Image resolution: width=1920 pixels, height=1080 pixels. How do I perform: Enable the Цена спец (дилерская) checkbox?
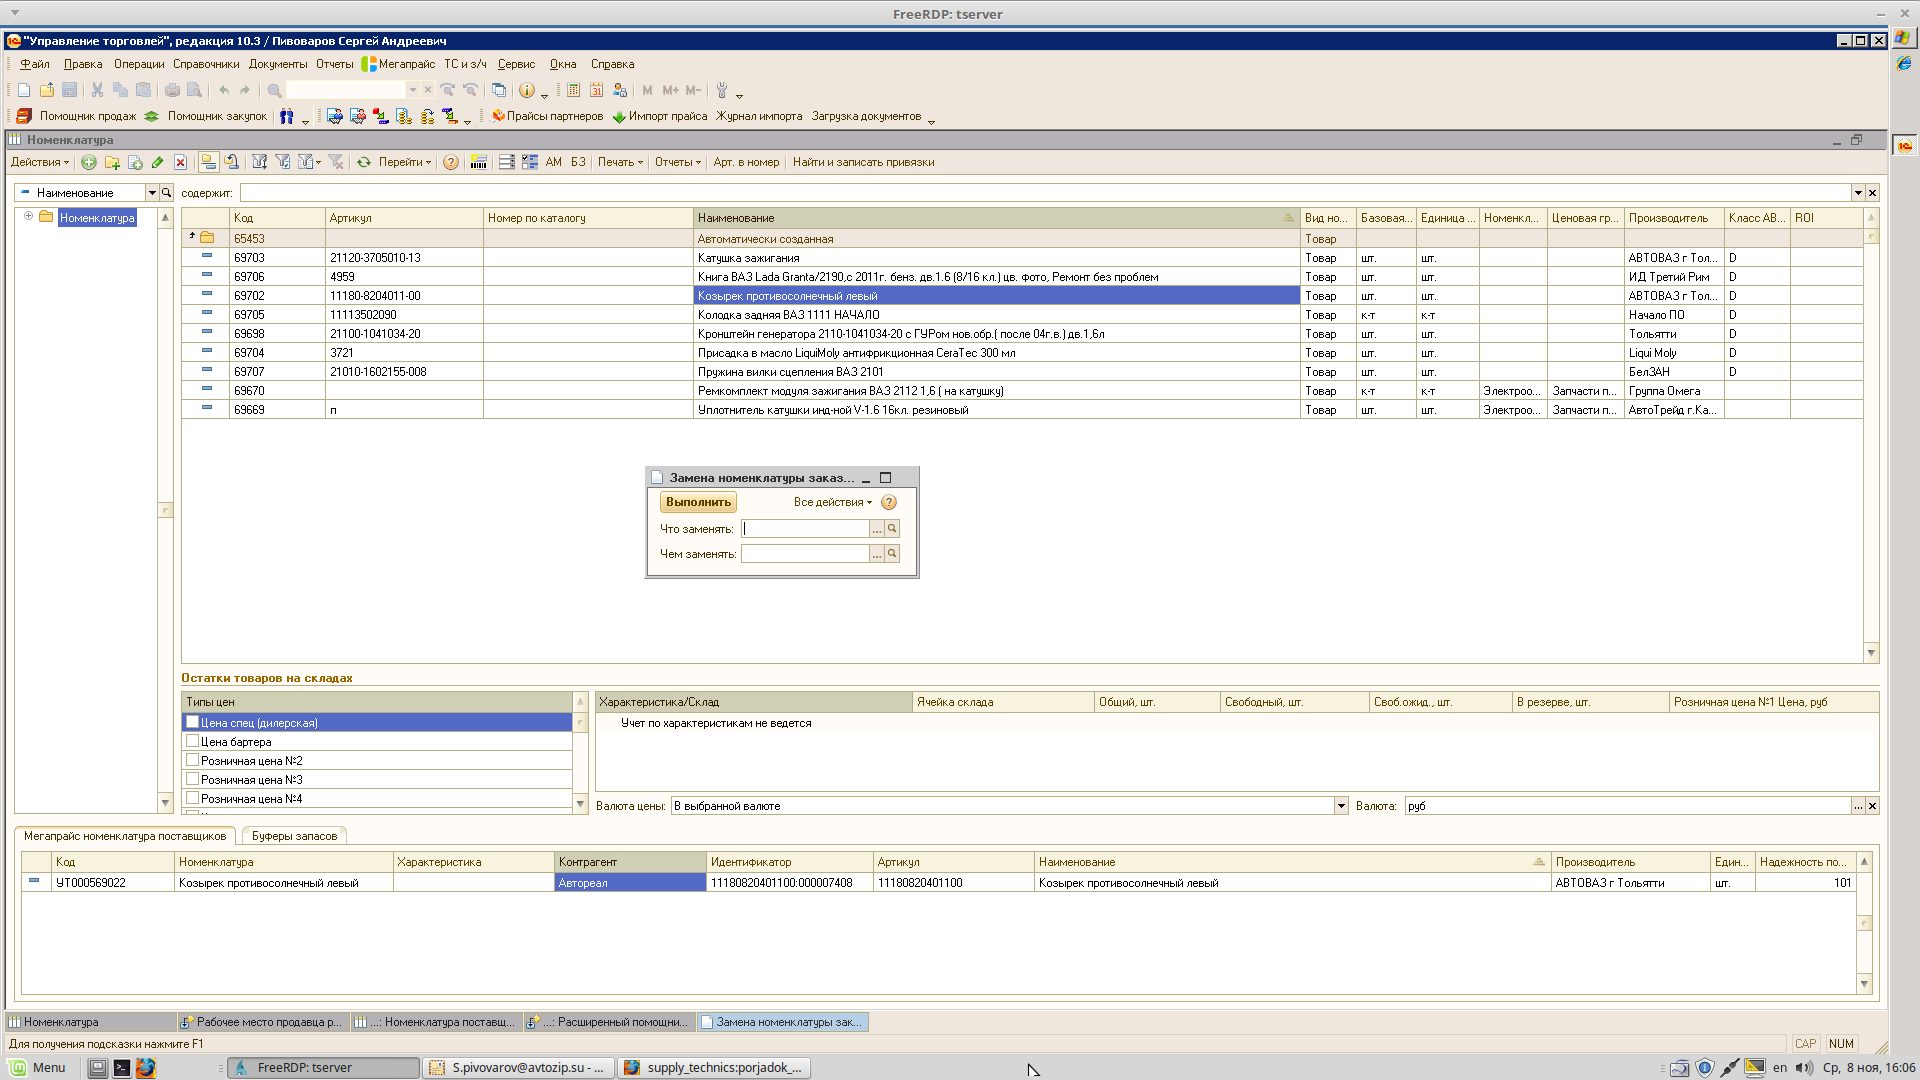(193, 722)
